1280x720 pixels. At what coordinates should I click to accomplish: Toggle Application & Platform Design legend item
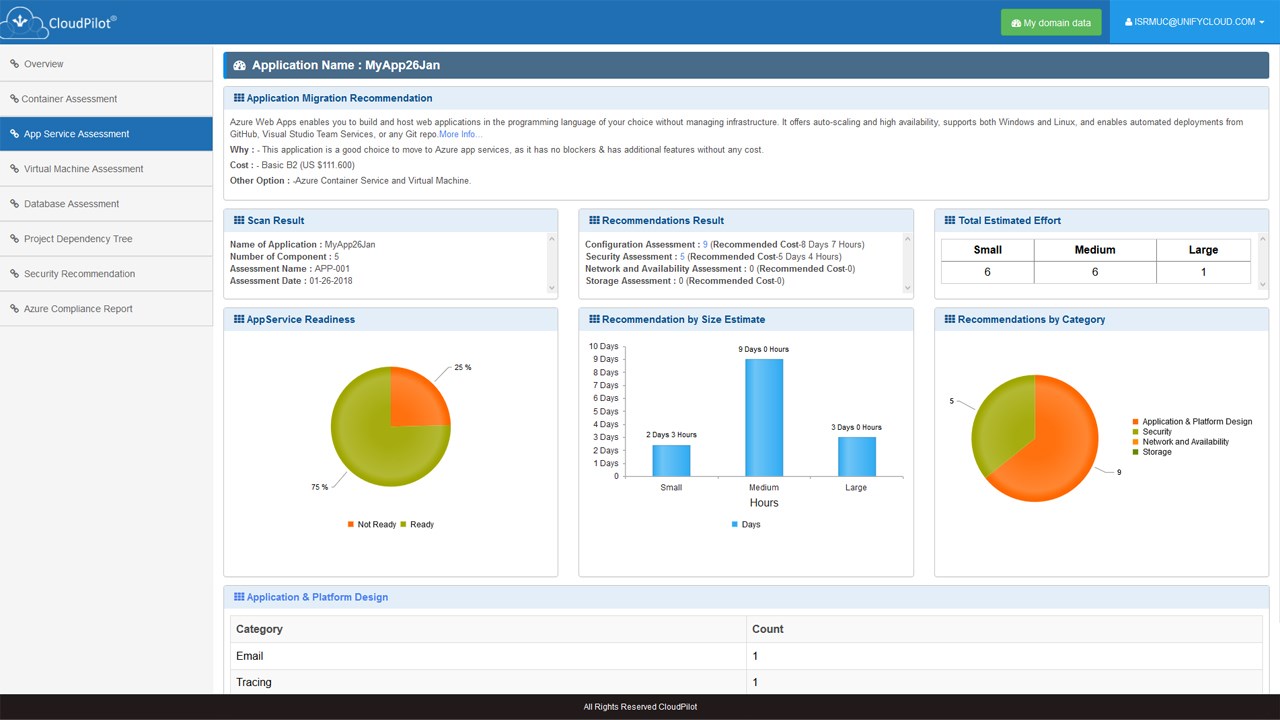(1192, 422)
